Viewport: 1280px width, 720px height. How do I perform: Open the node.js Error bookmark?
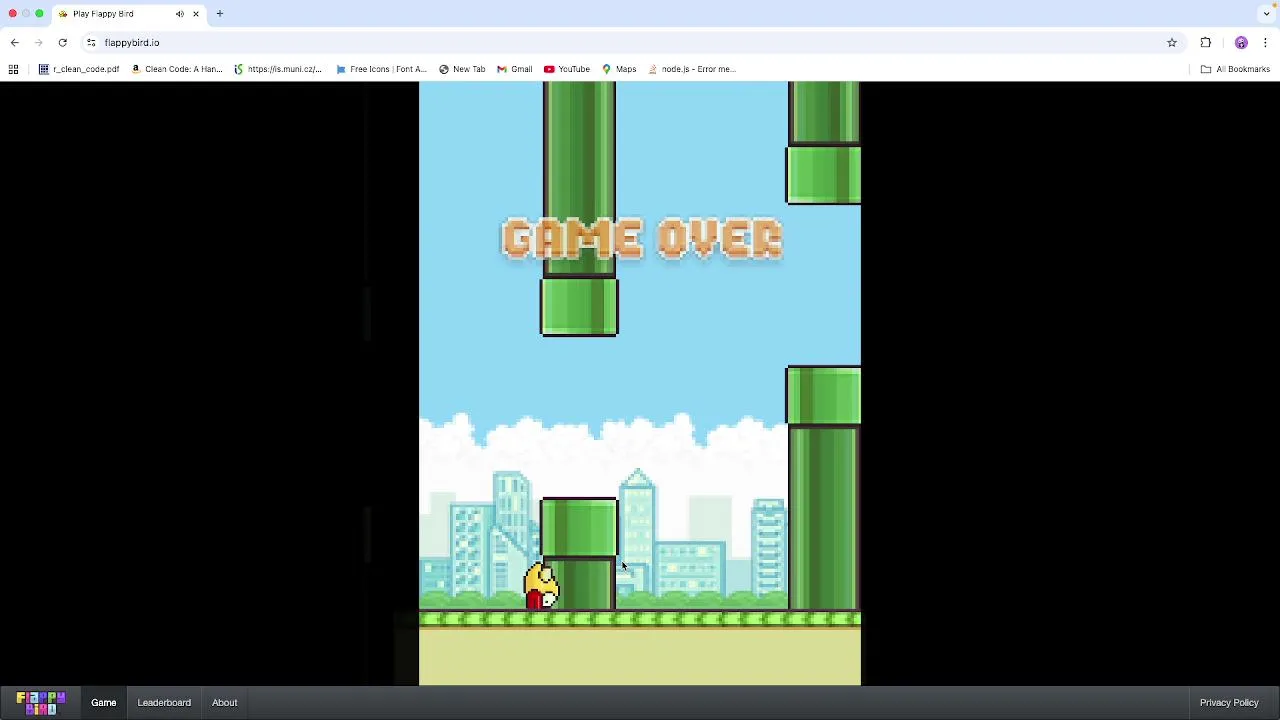692,69
